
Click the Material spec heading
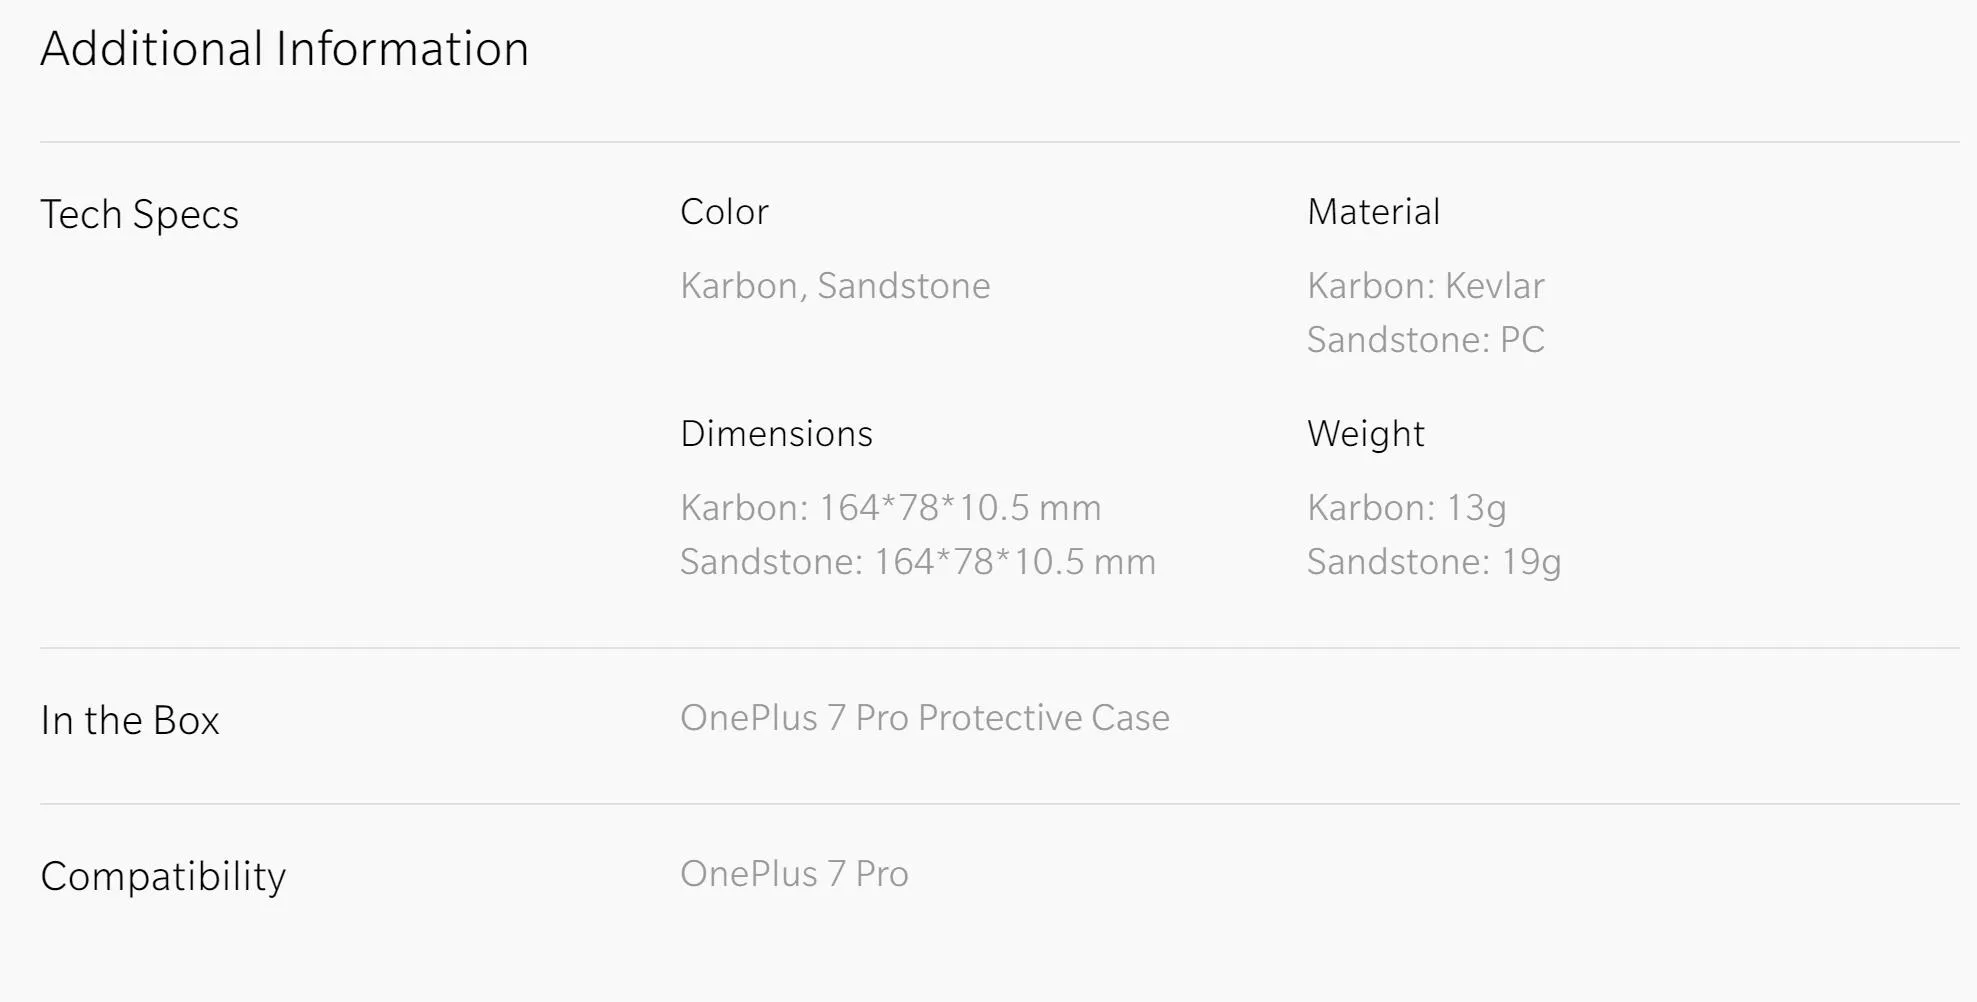1373,212
